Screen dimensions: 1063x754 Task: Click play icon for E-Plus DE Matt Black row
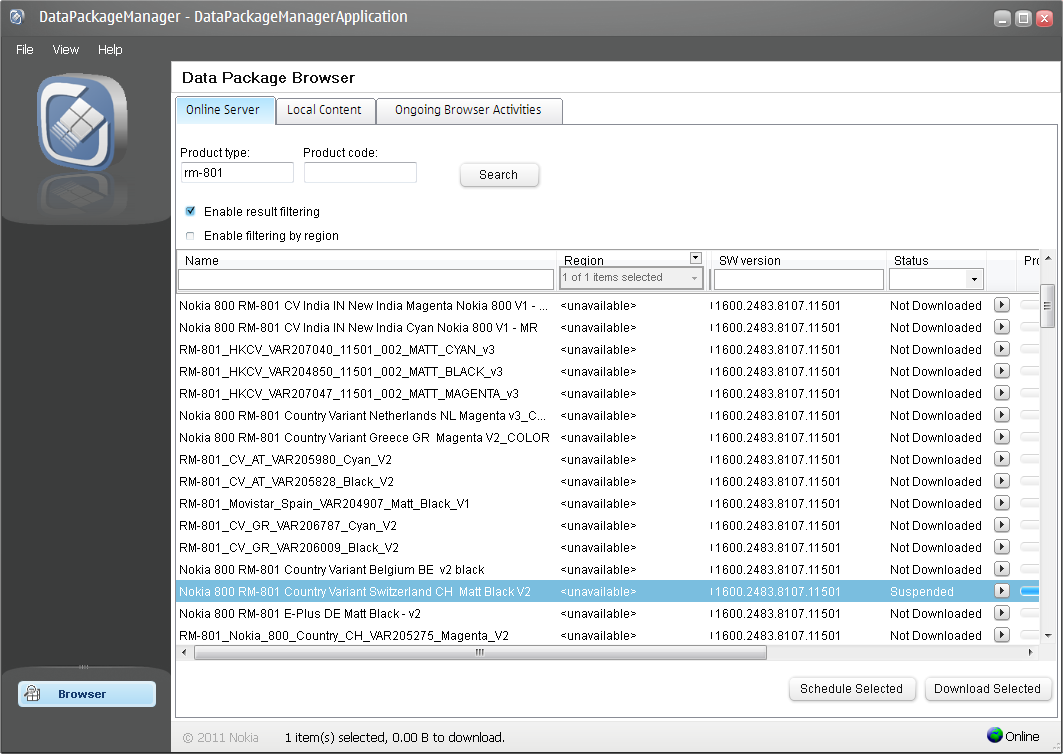1001,613
